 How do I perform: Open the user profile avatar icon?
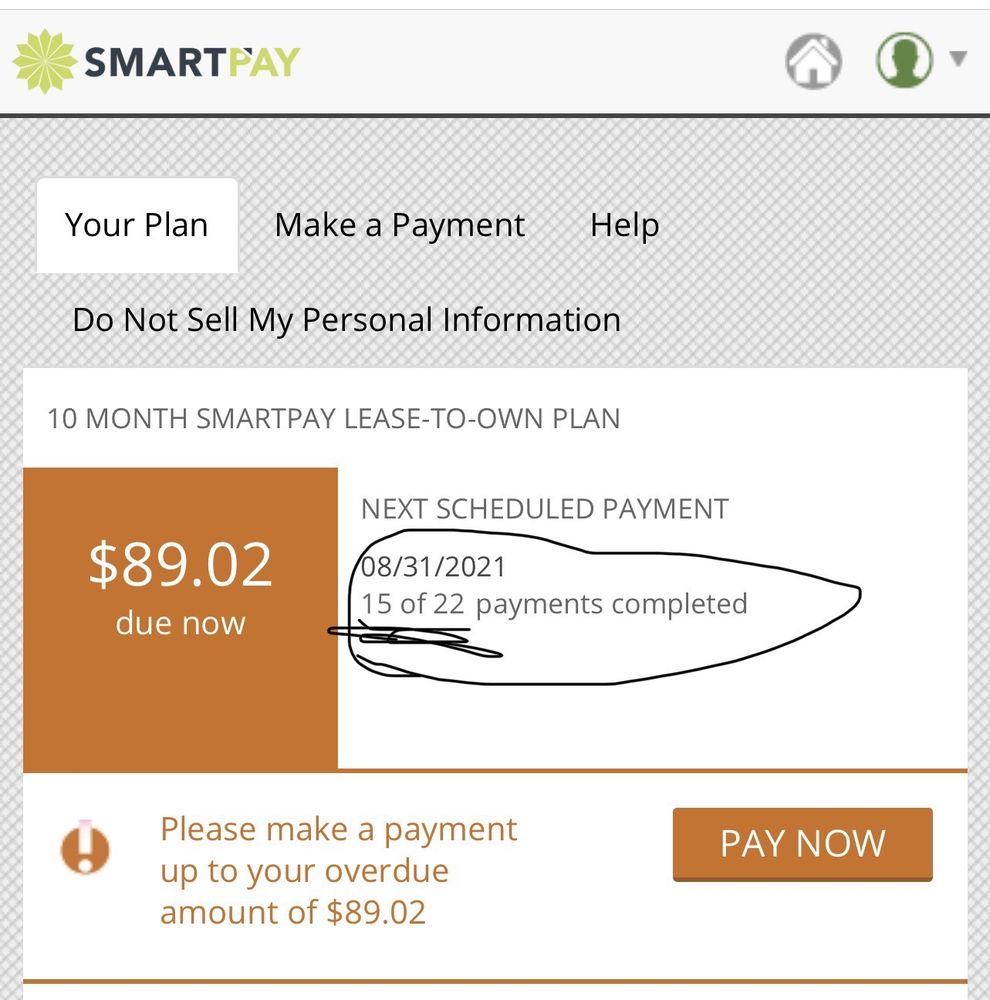[904, 60]
